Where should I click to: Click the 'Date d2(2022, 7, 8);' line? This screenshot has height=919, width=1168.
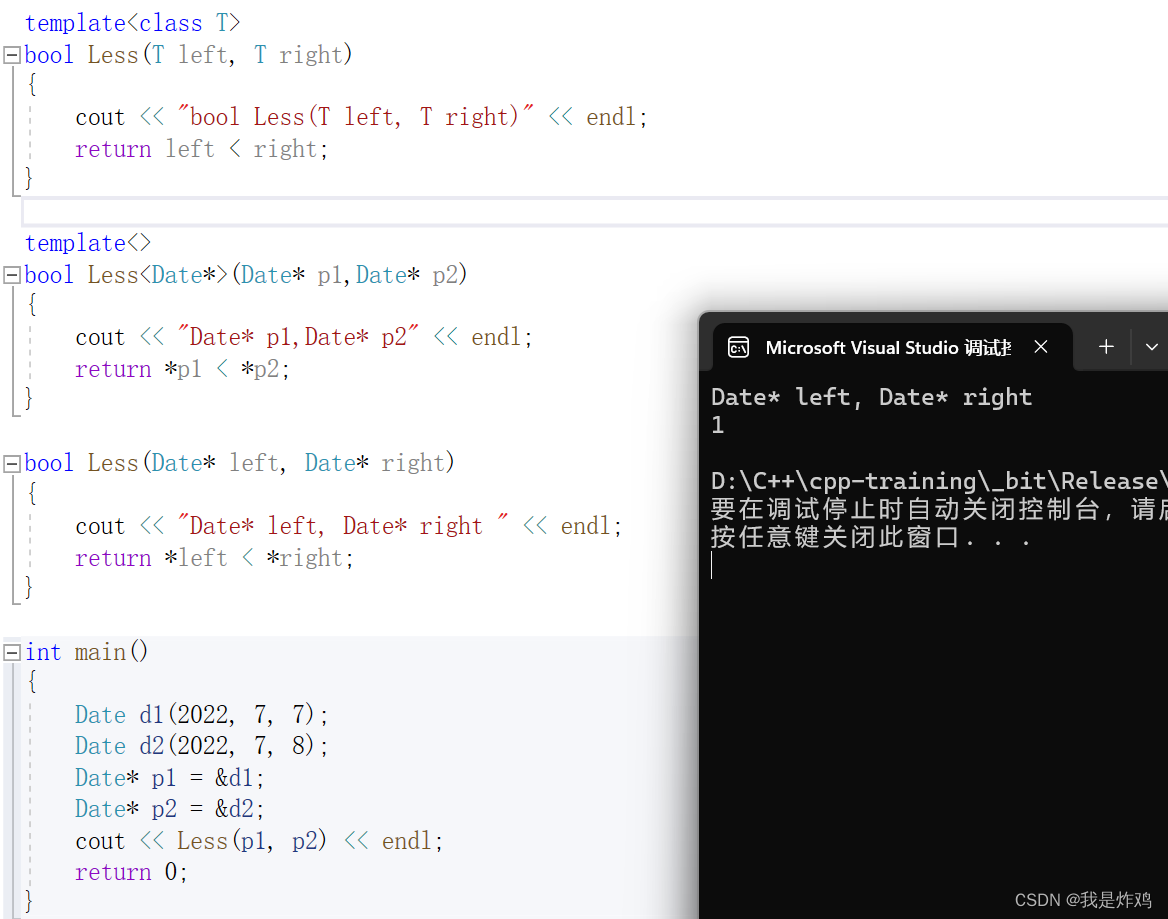tap(201, 746)
